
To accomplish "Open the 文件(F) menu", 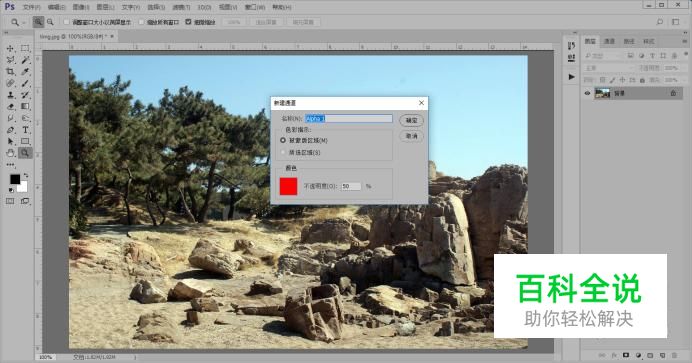I will click(31, 7).
